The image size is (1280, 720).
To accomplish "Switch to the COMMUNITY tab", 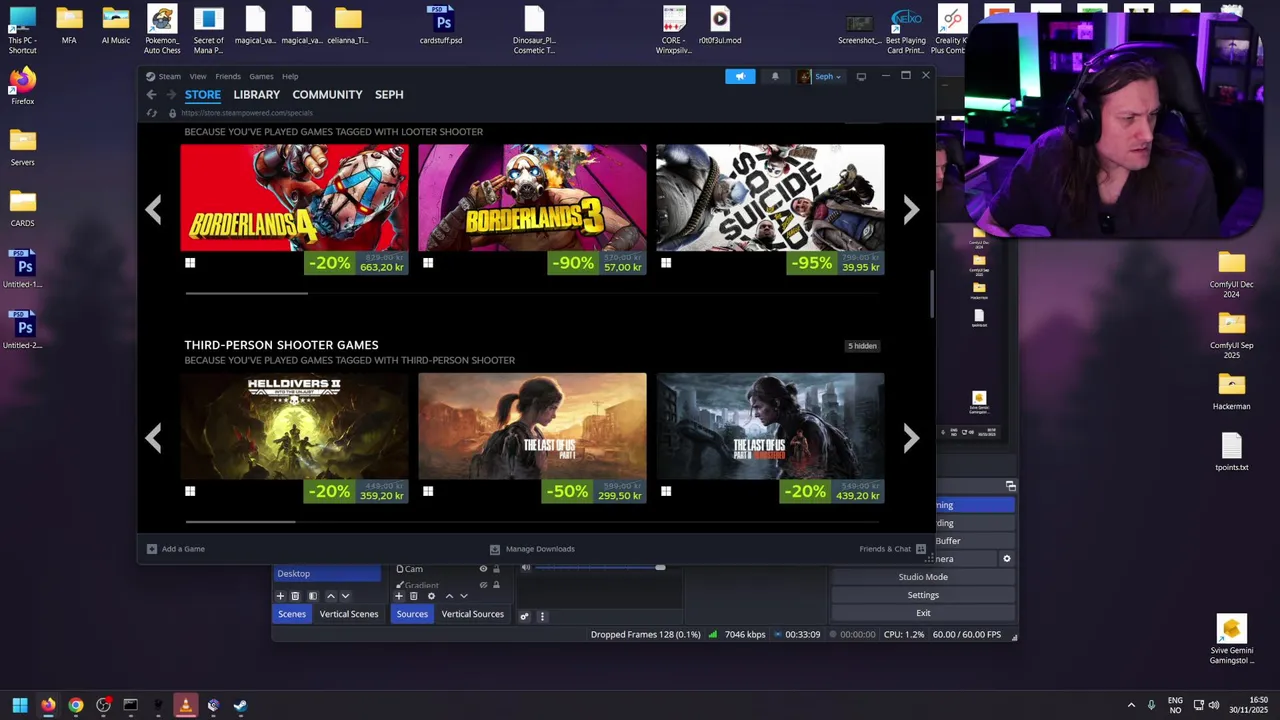I will 327,95.
